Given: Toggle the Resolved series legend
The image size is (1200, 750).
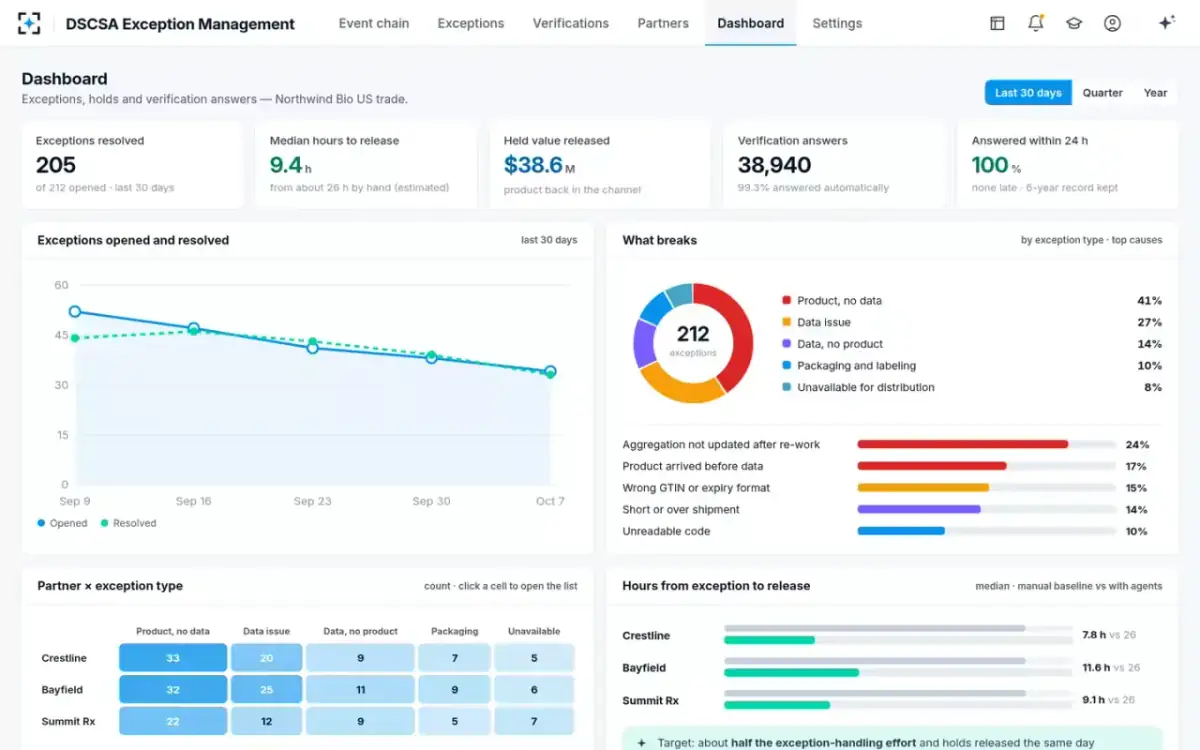Looking at the screenshot, I should click(128, 523).
